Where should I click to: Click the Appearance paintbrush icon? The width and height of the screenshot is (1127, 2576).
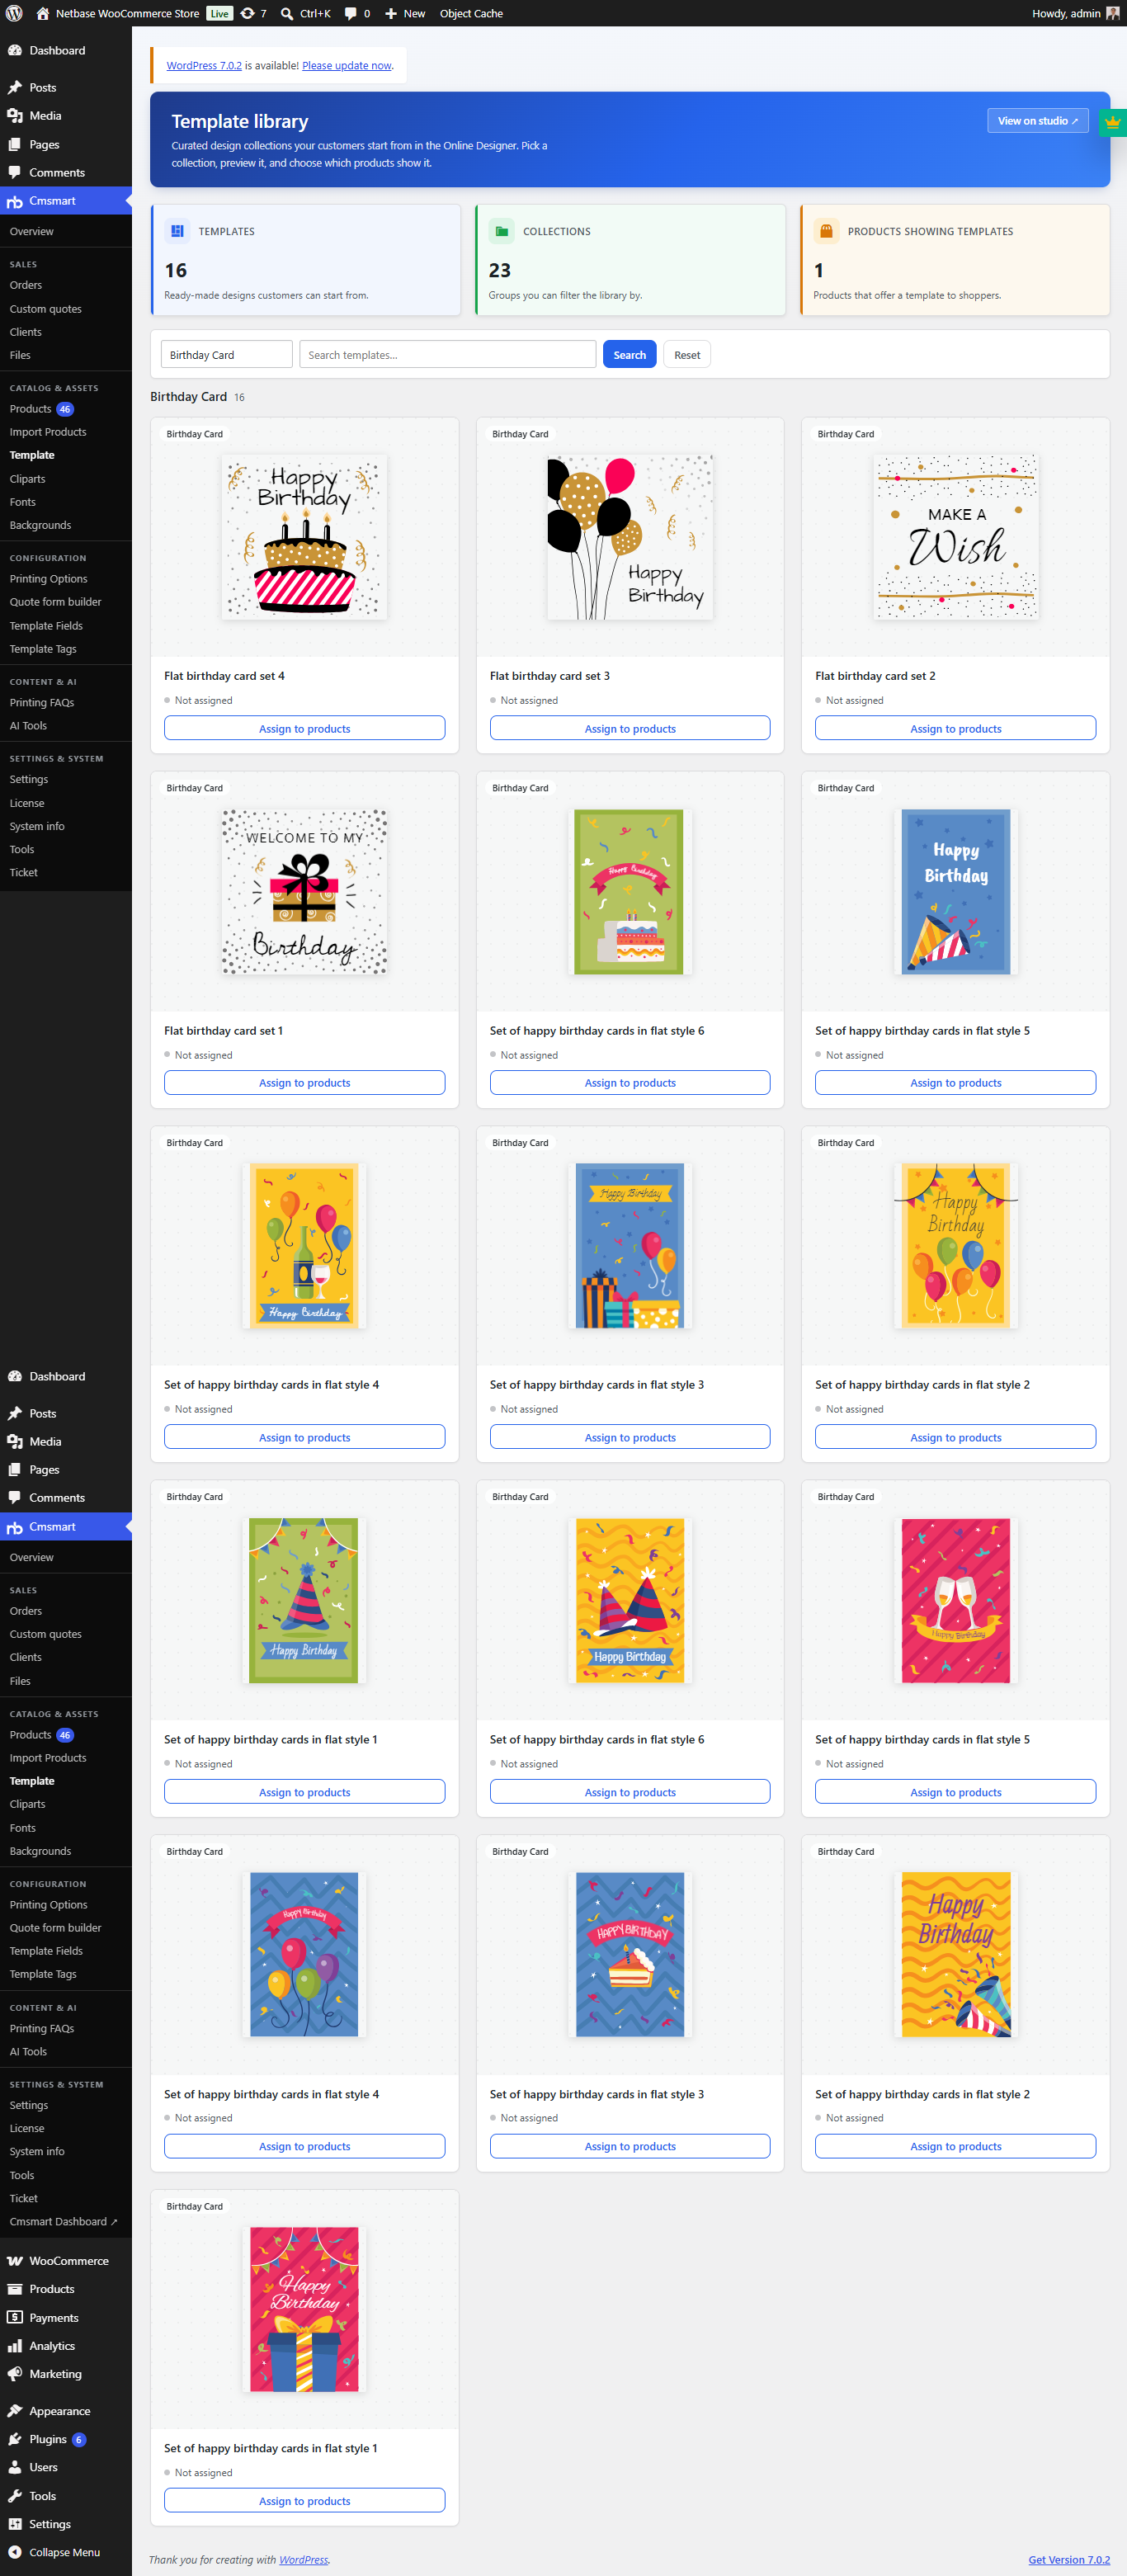[15, 2411]
